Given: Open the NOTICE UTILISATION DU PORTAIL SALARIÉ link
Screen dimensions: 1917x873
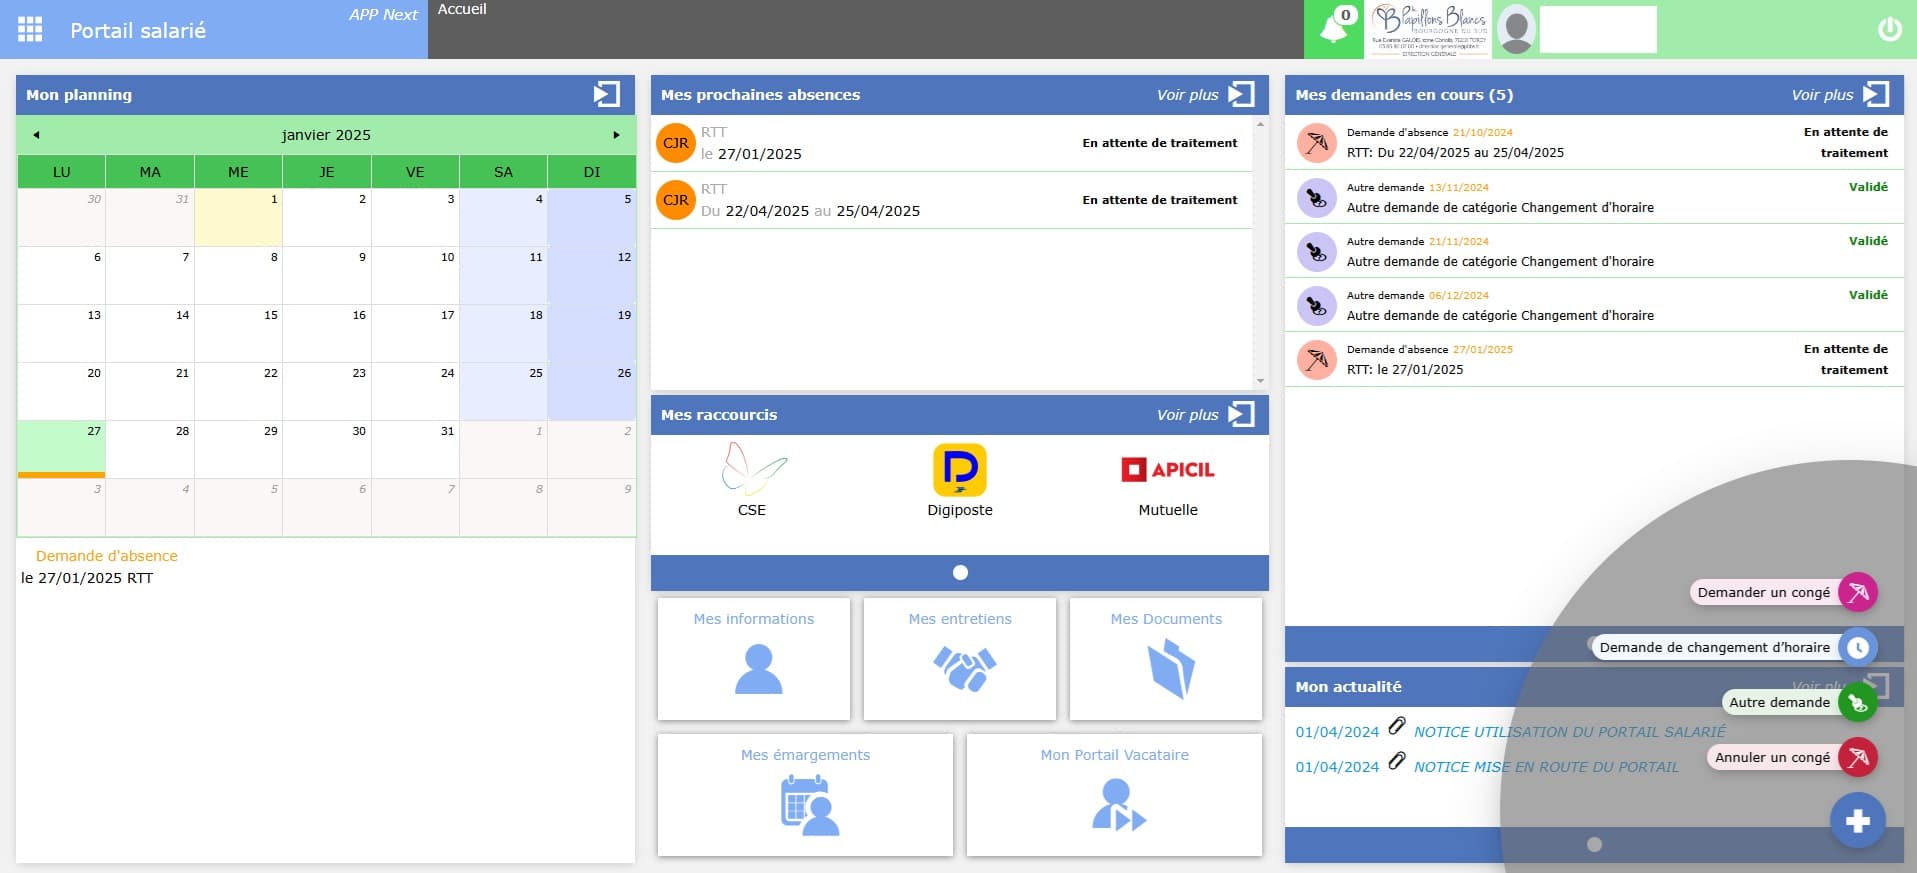Looking at the screenshot, I should (x=1569, y=732).
